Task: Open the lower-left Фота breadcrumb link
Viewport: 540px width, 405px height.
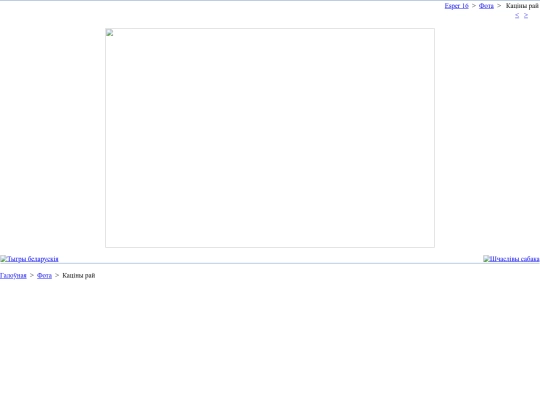Action: (x=44, y=276)
